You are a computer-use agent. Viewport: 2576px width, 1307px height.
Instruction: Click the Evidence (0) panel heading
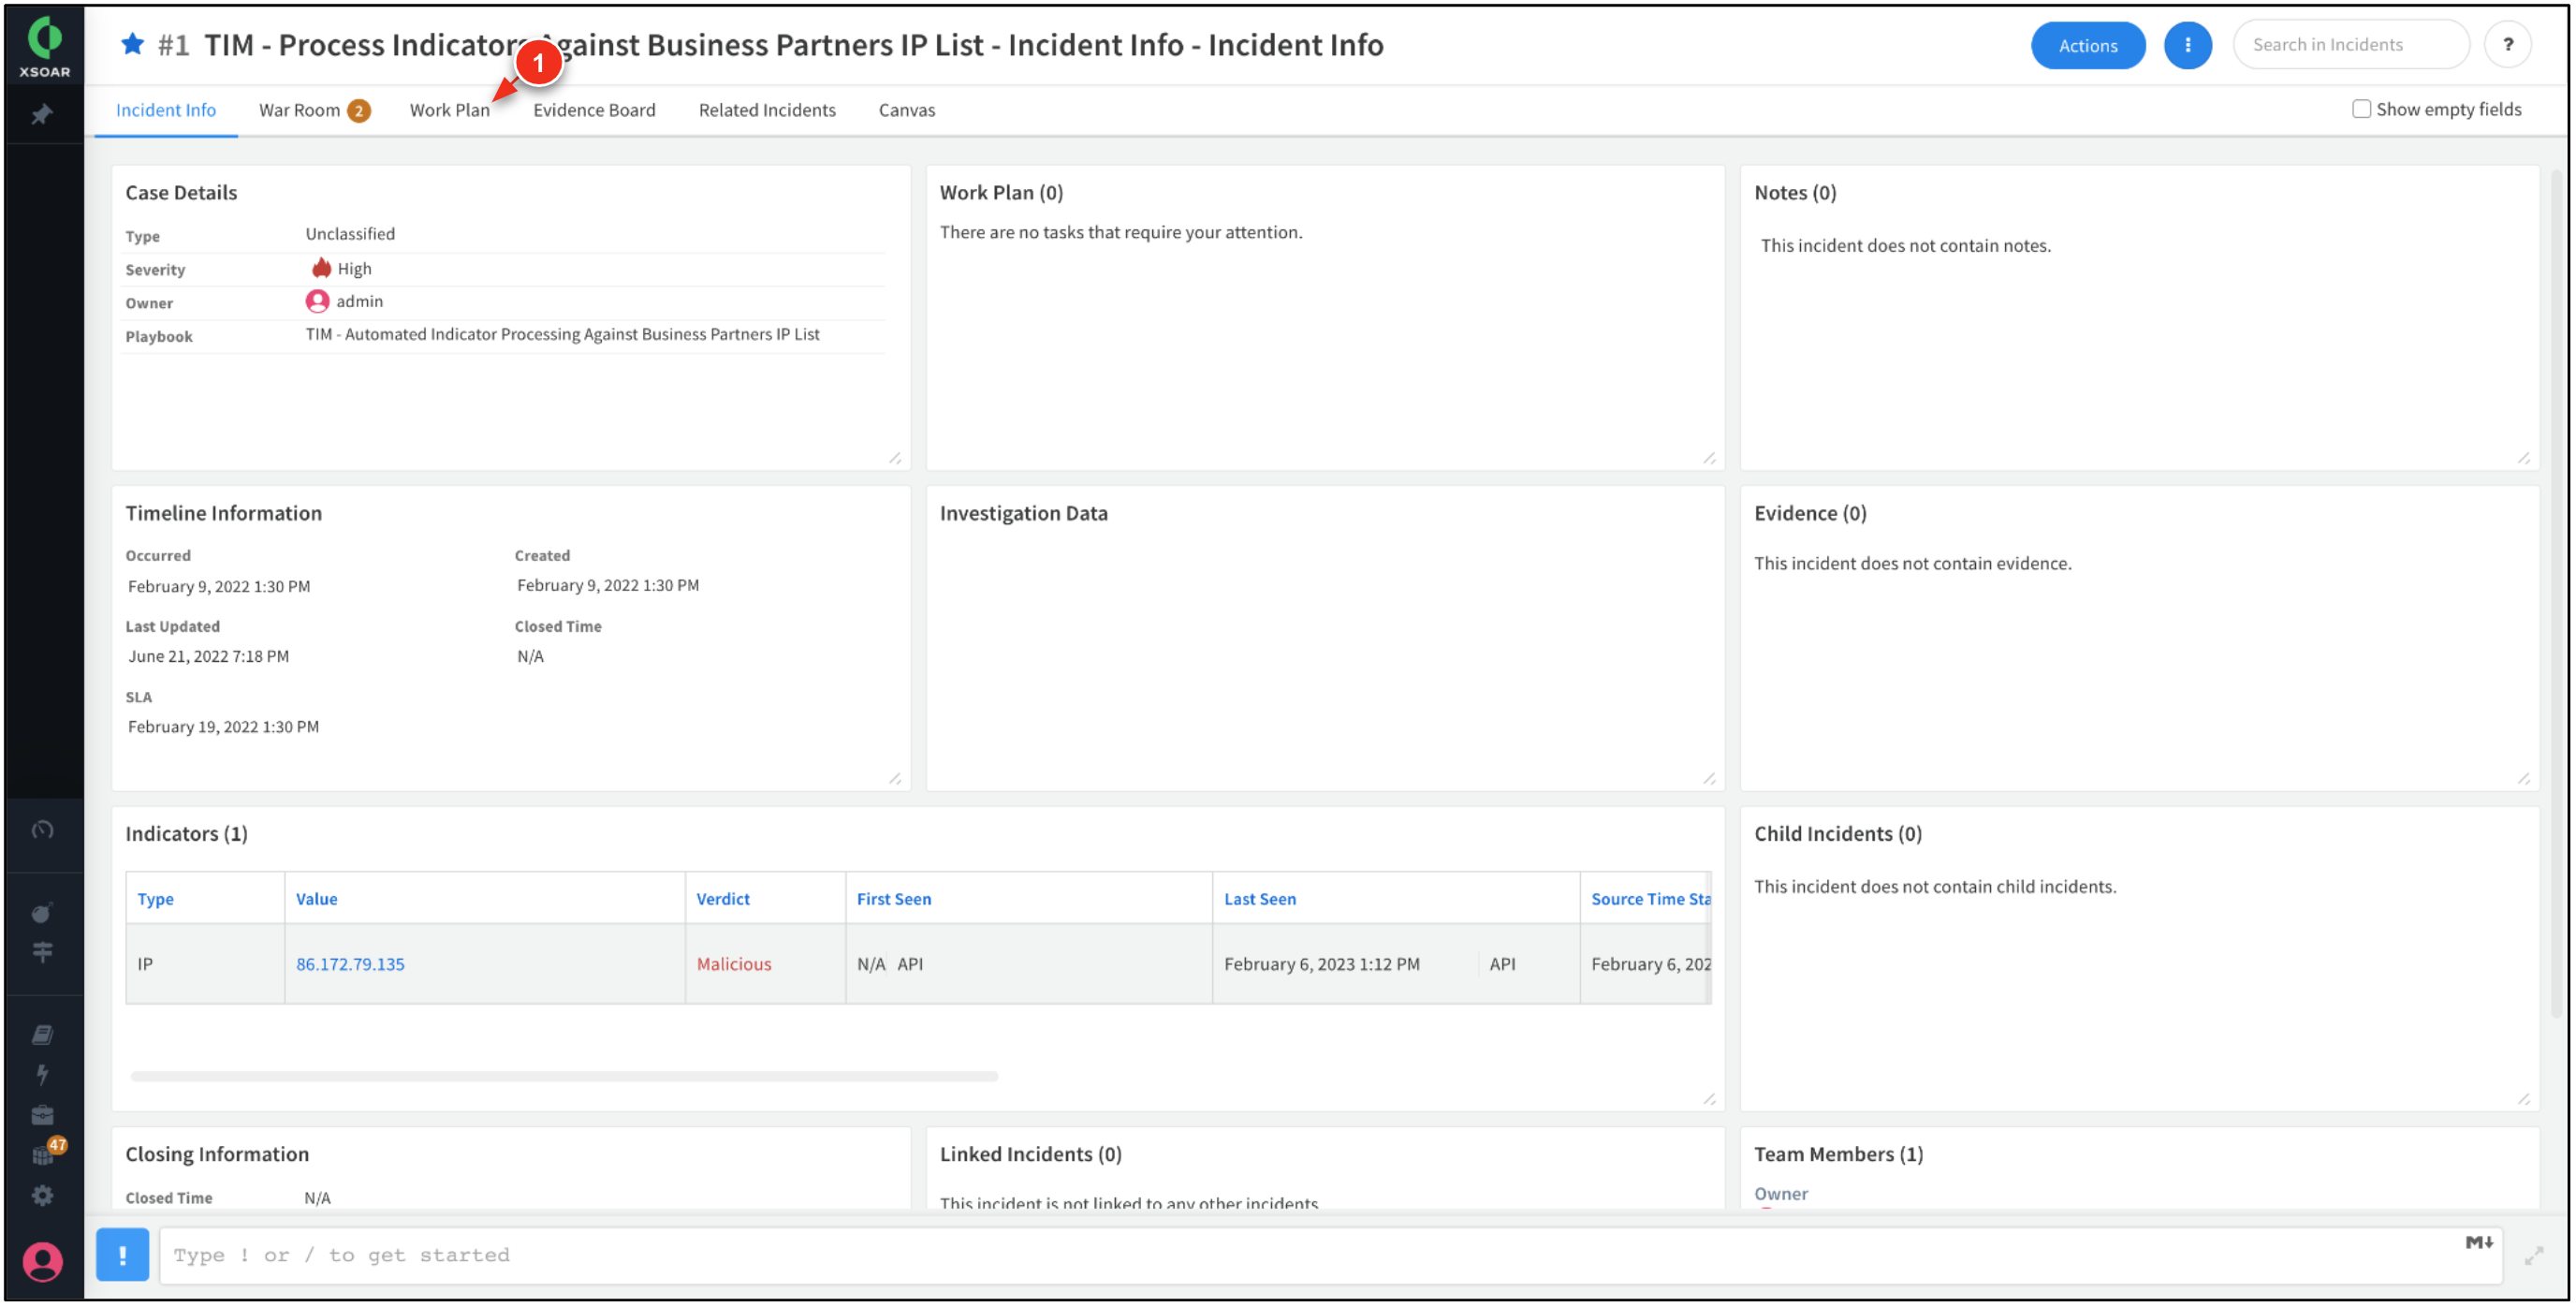point(1810,513)
